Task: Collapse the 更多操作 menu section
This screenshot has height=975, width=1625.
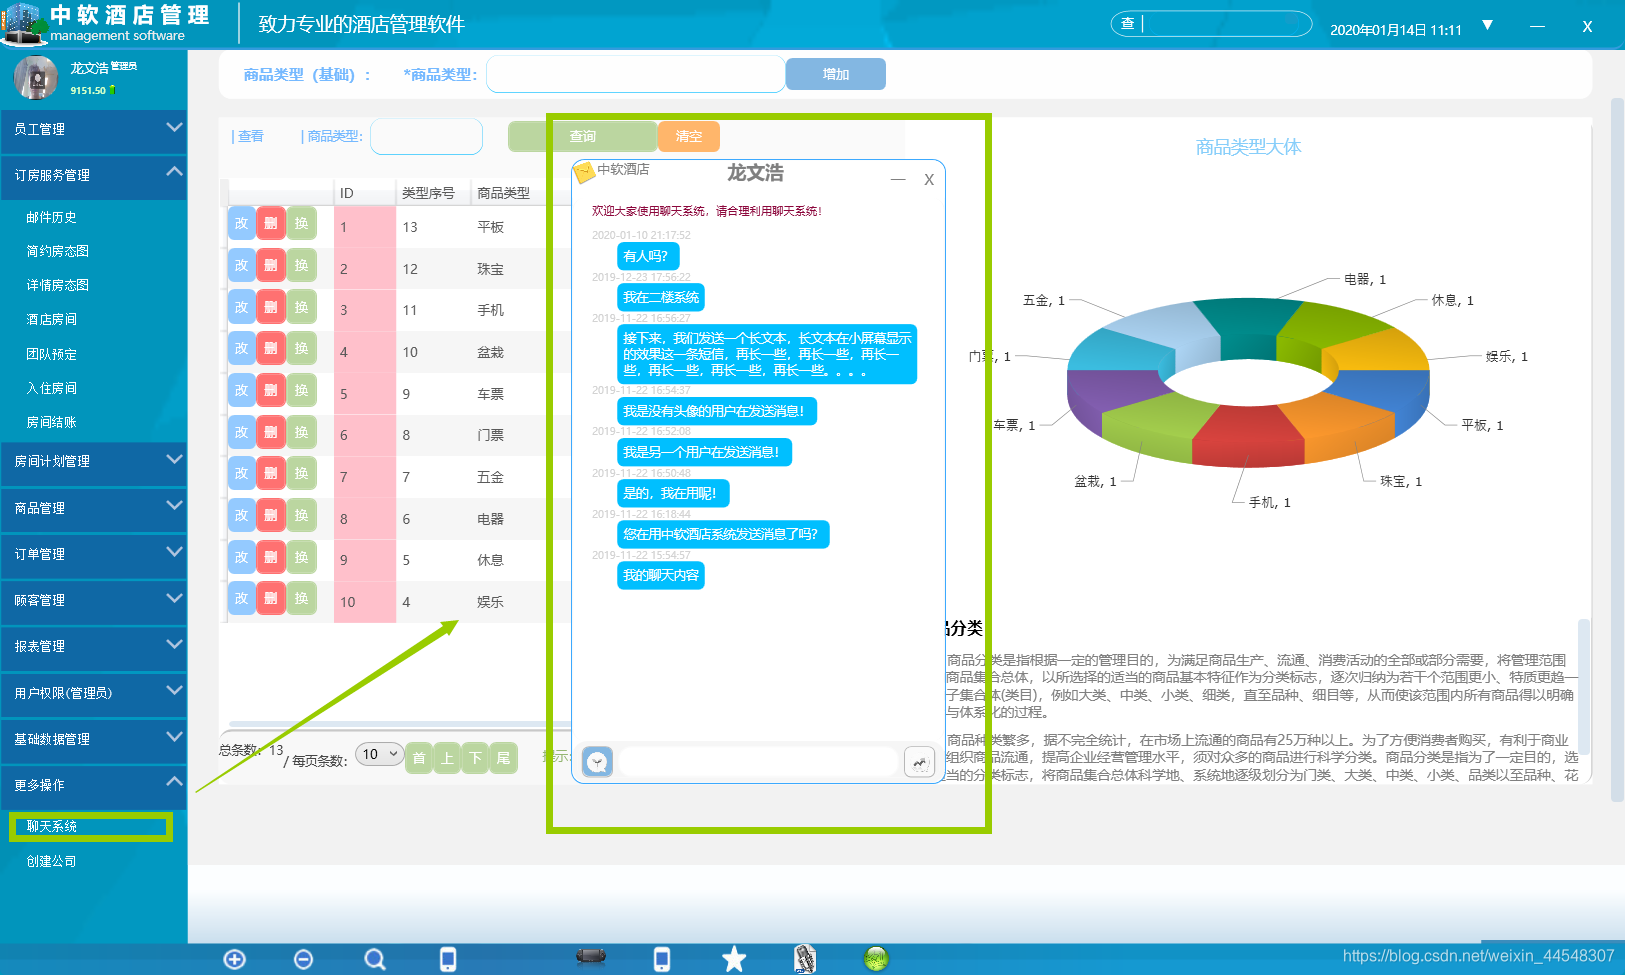Action: pos(93,785)
